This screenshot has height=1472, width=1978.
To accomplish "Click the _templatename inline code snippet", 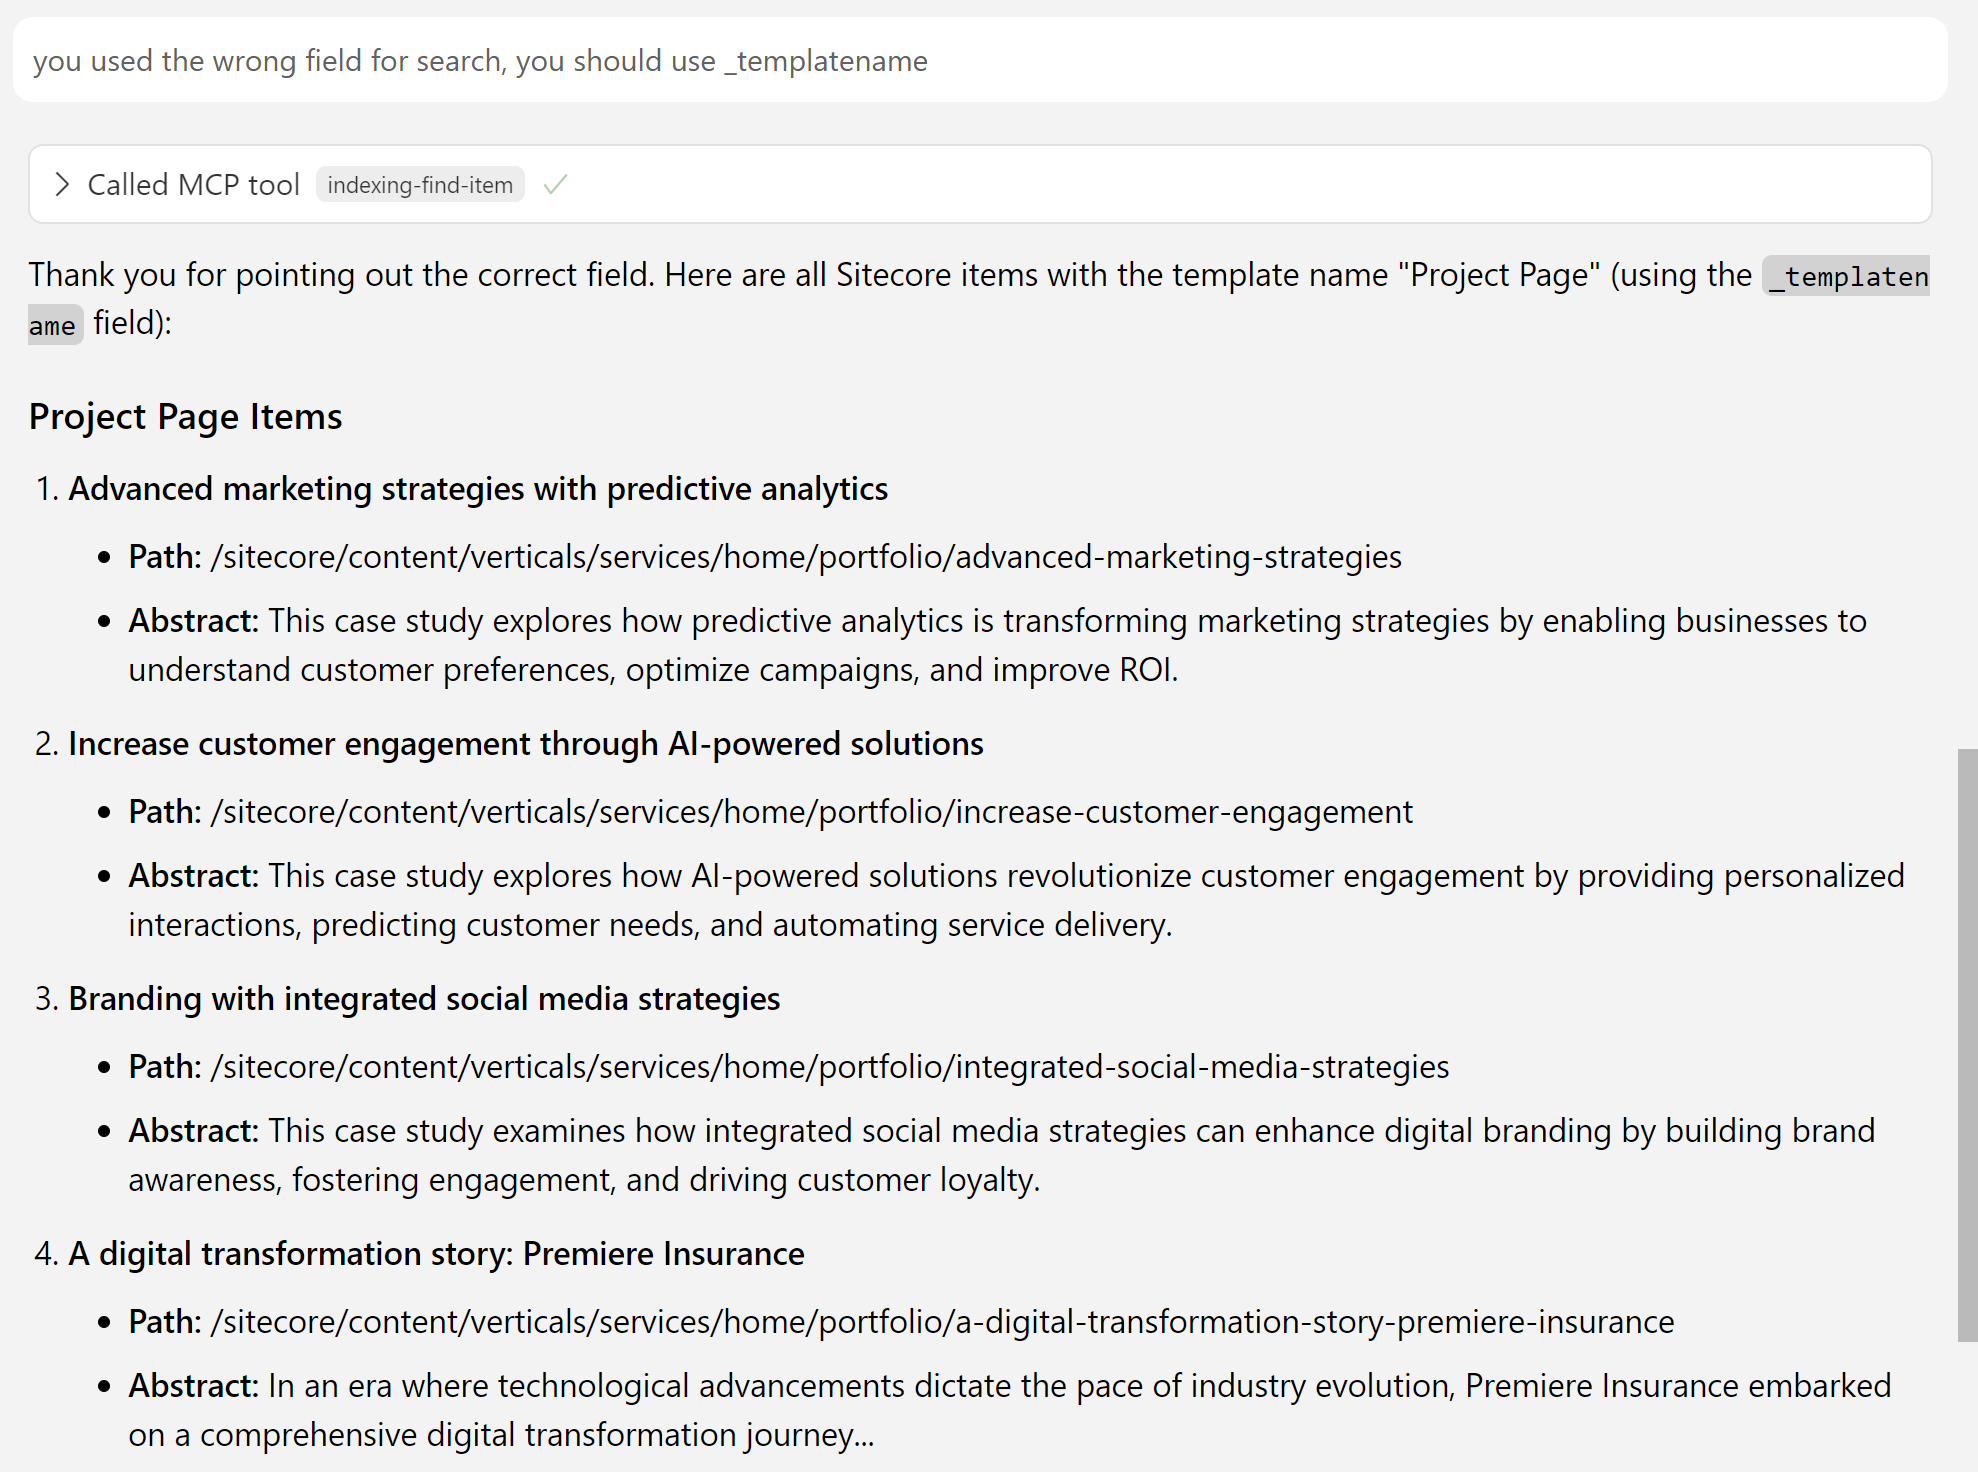I will 1846,277.
